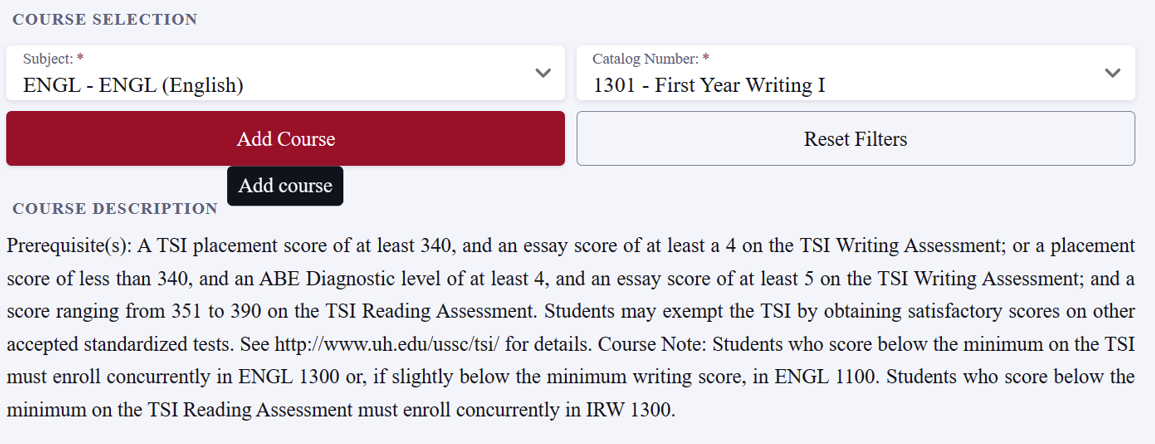Click the Course Description section heading
Image resolution: width=1155 pixels, height=444 pixels.
115,209
